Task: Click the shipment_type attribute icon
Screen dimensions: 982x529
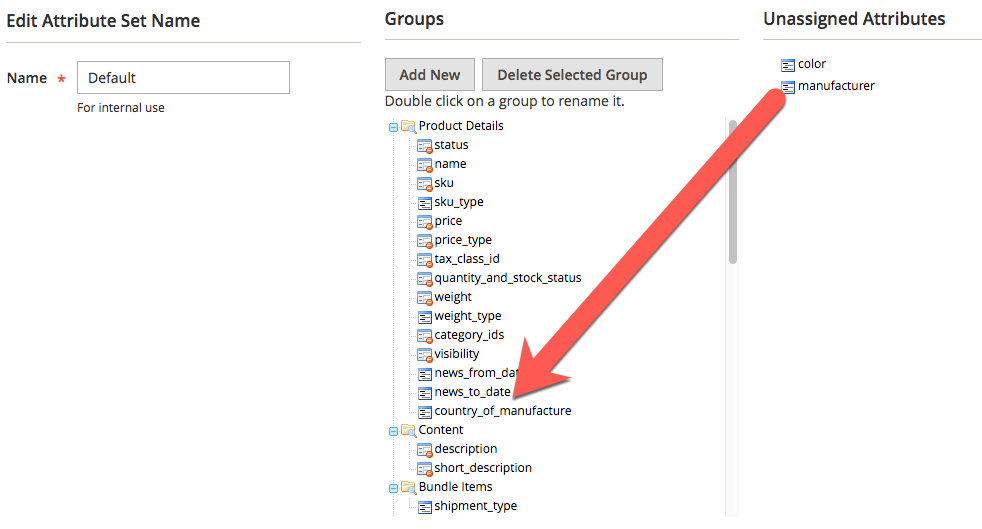Action: pyautogui.click(x=425, y=507)
